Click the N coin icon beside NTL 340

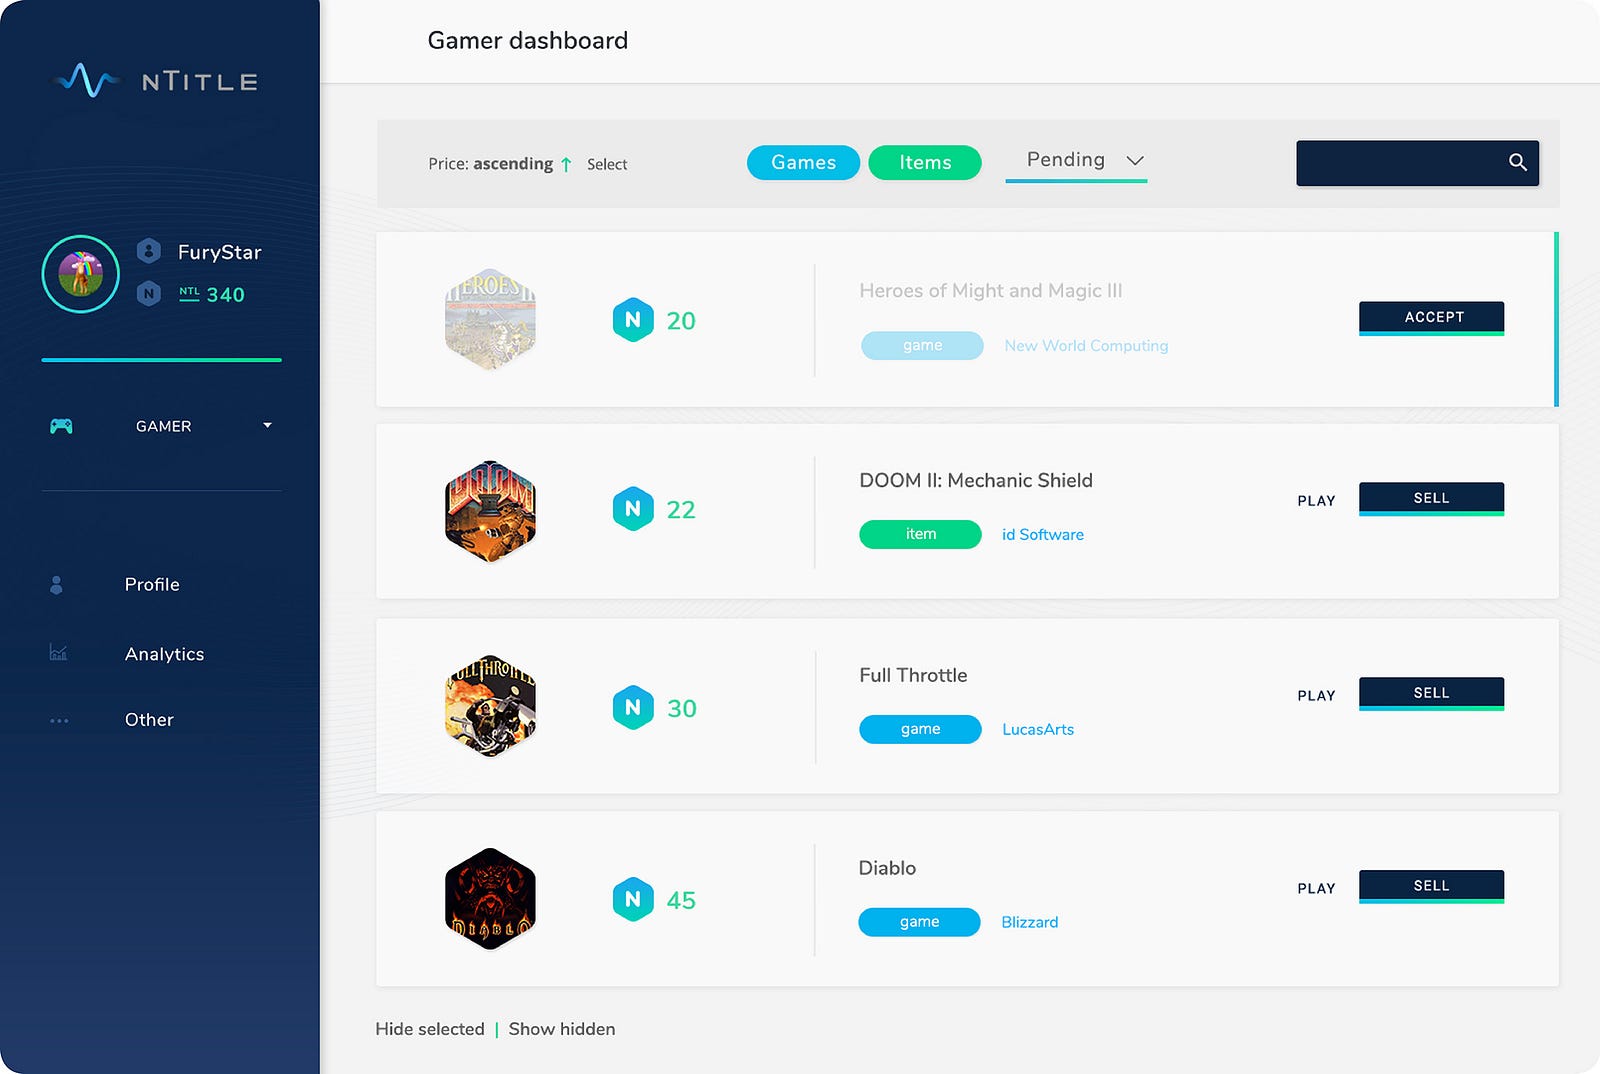[149, 293]
